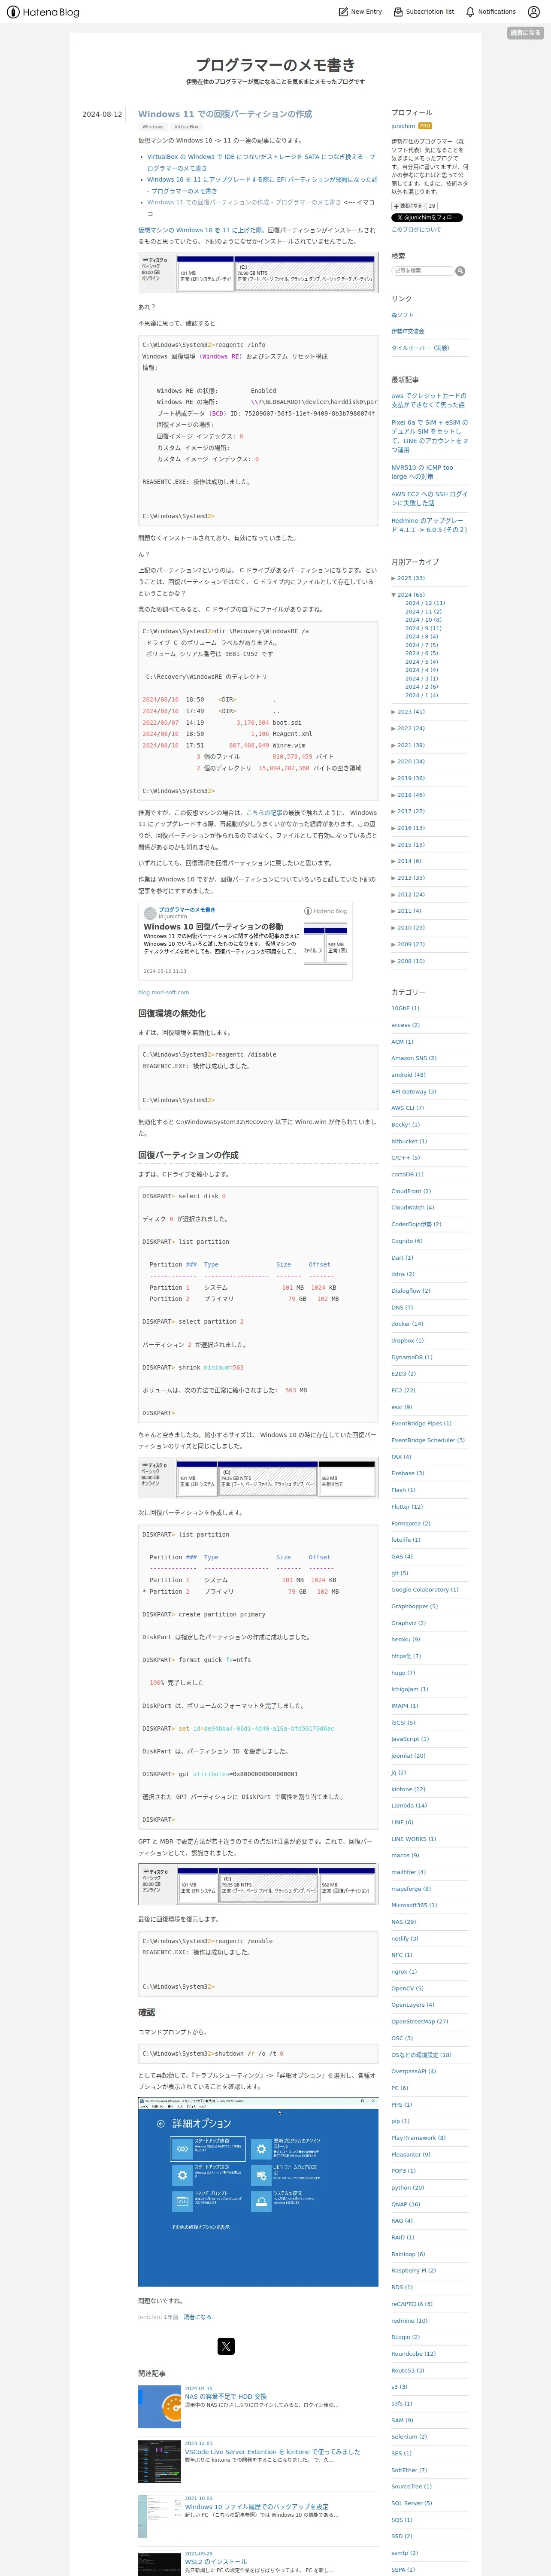Select the VirtualBox category tag
This screenshot has width=551, height=2576.
tap(186, 127)
